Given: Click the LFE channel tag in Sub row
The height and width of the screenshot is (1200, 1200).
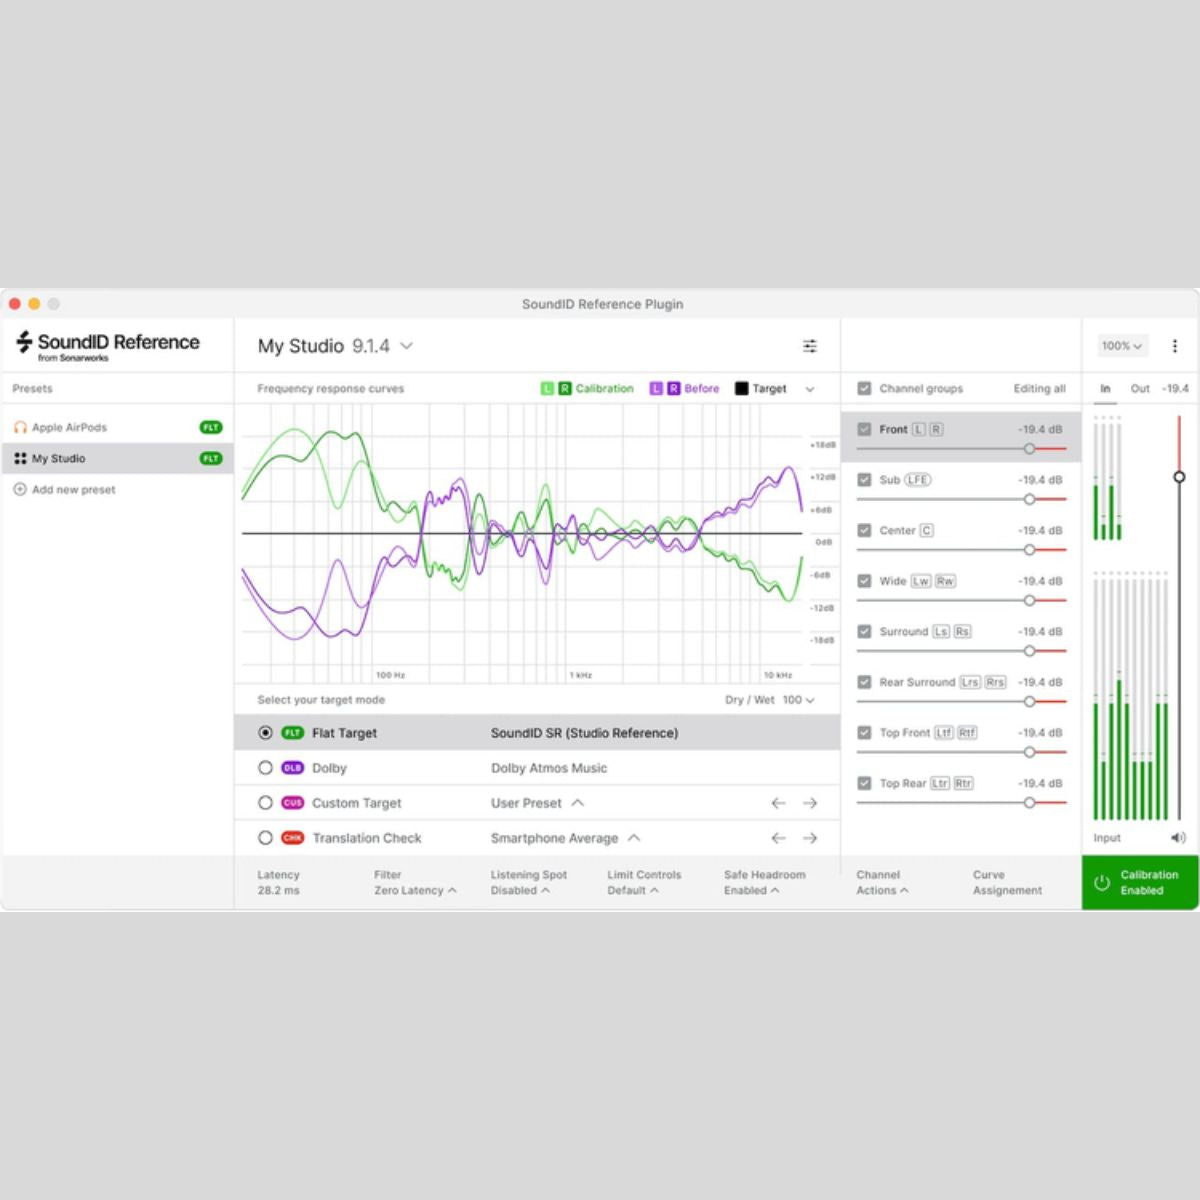Looking at the screenshot, I should (x=917, y=480).
